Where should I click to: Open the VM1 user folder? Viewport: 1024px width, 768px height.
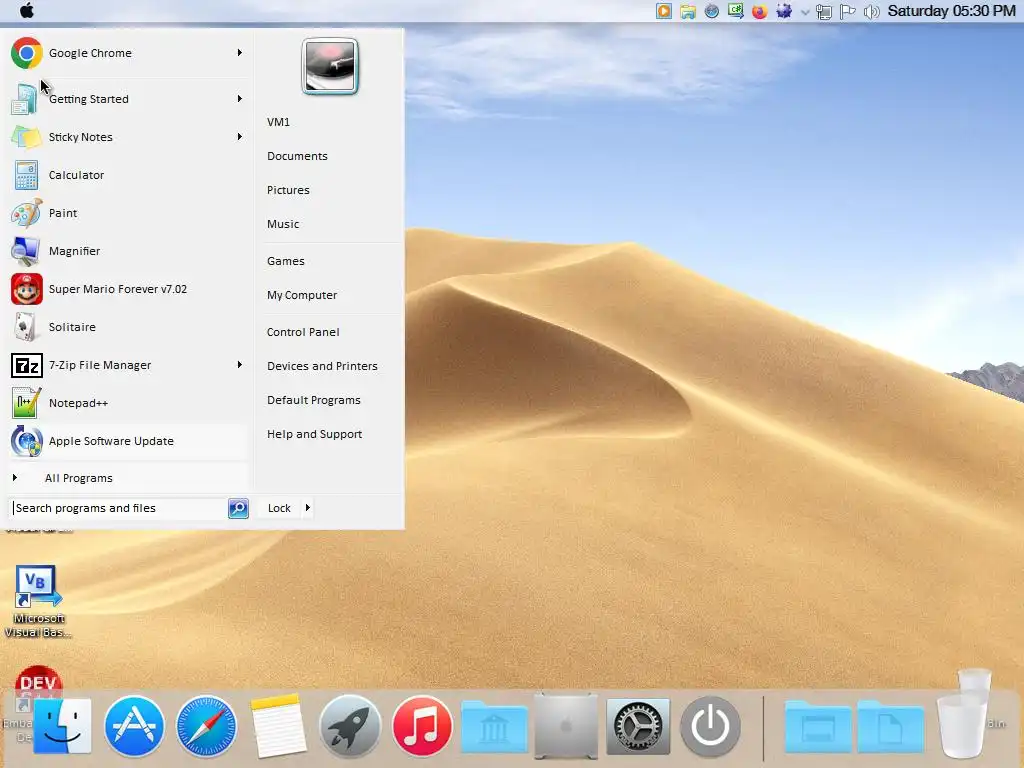[278, 122]
